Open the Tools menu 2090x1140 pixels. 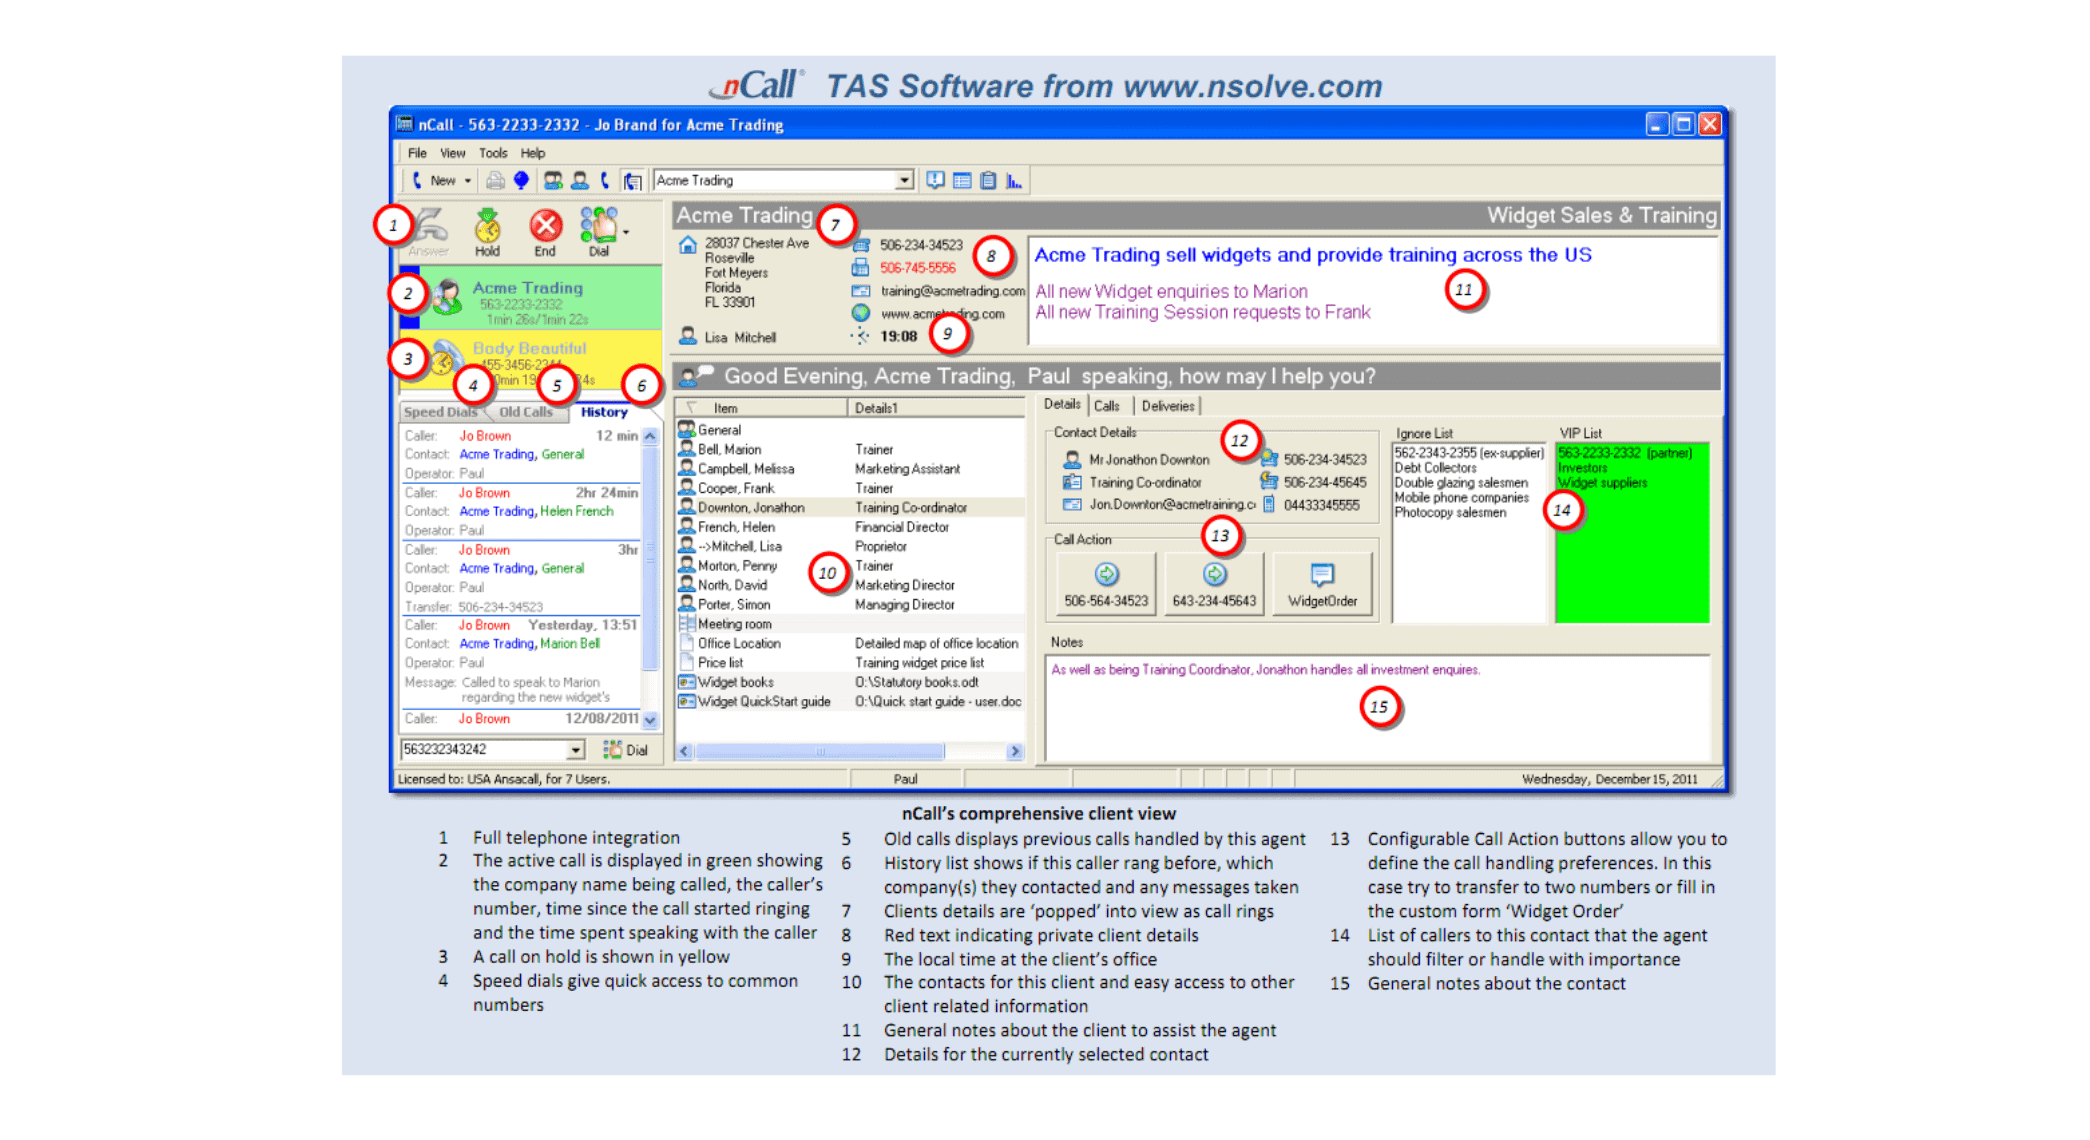coord(493,153)
